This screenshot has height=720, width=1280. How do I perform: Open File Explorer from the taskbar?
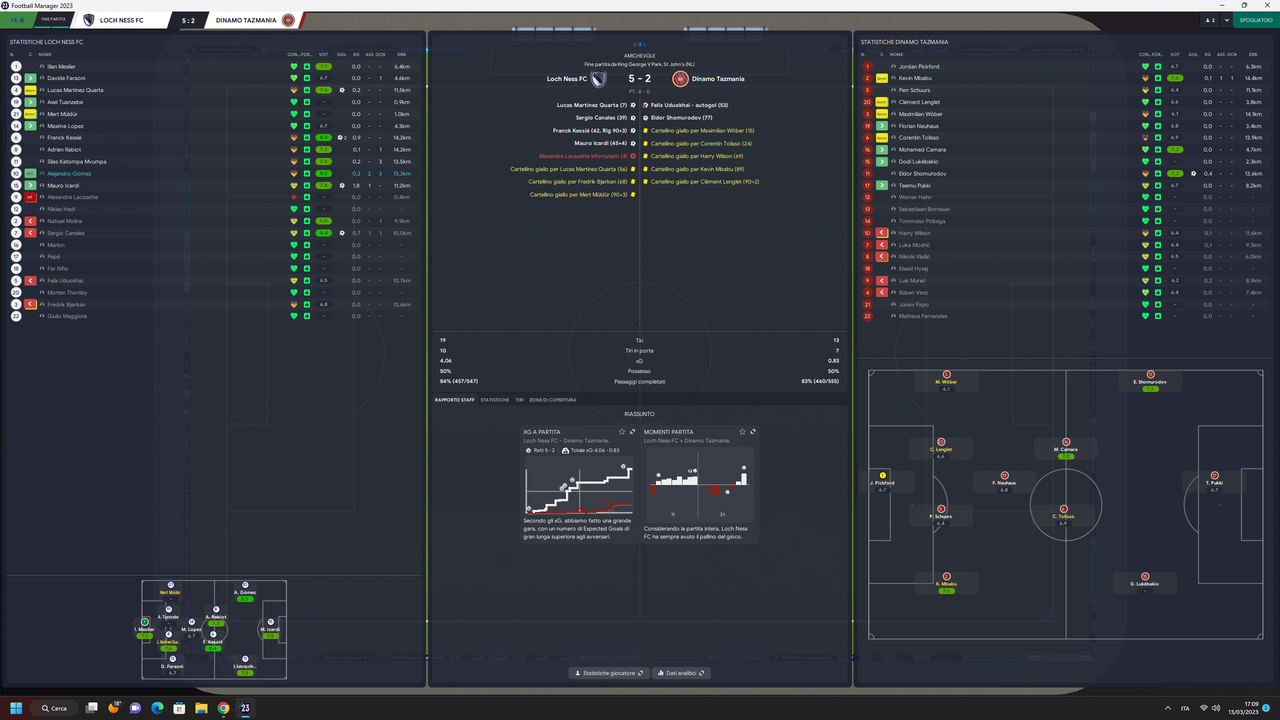click(x=201, y=708)
